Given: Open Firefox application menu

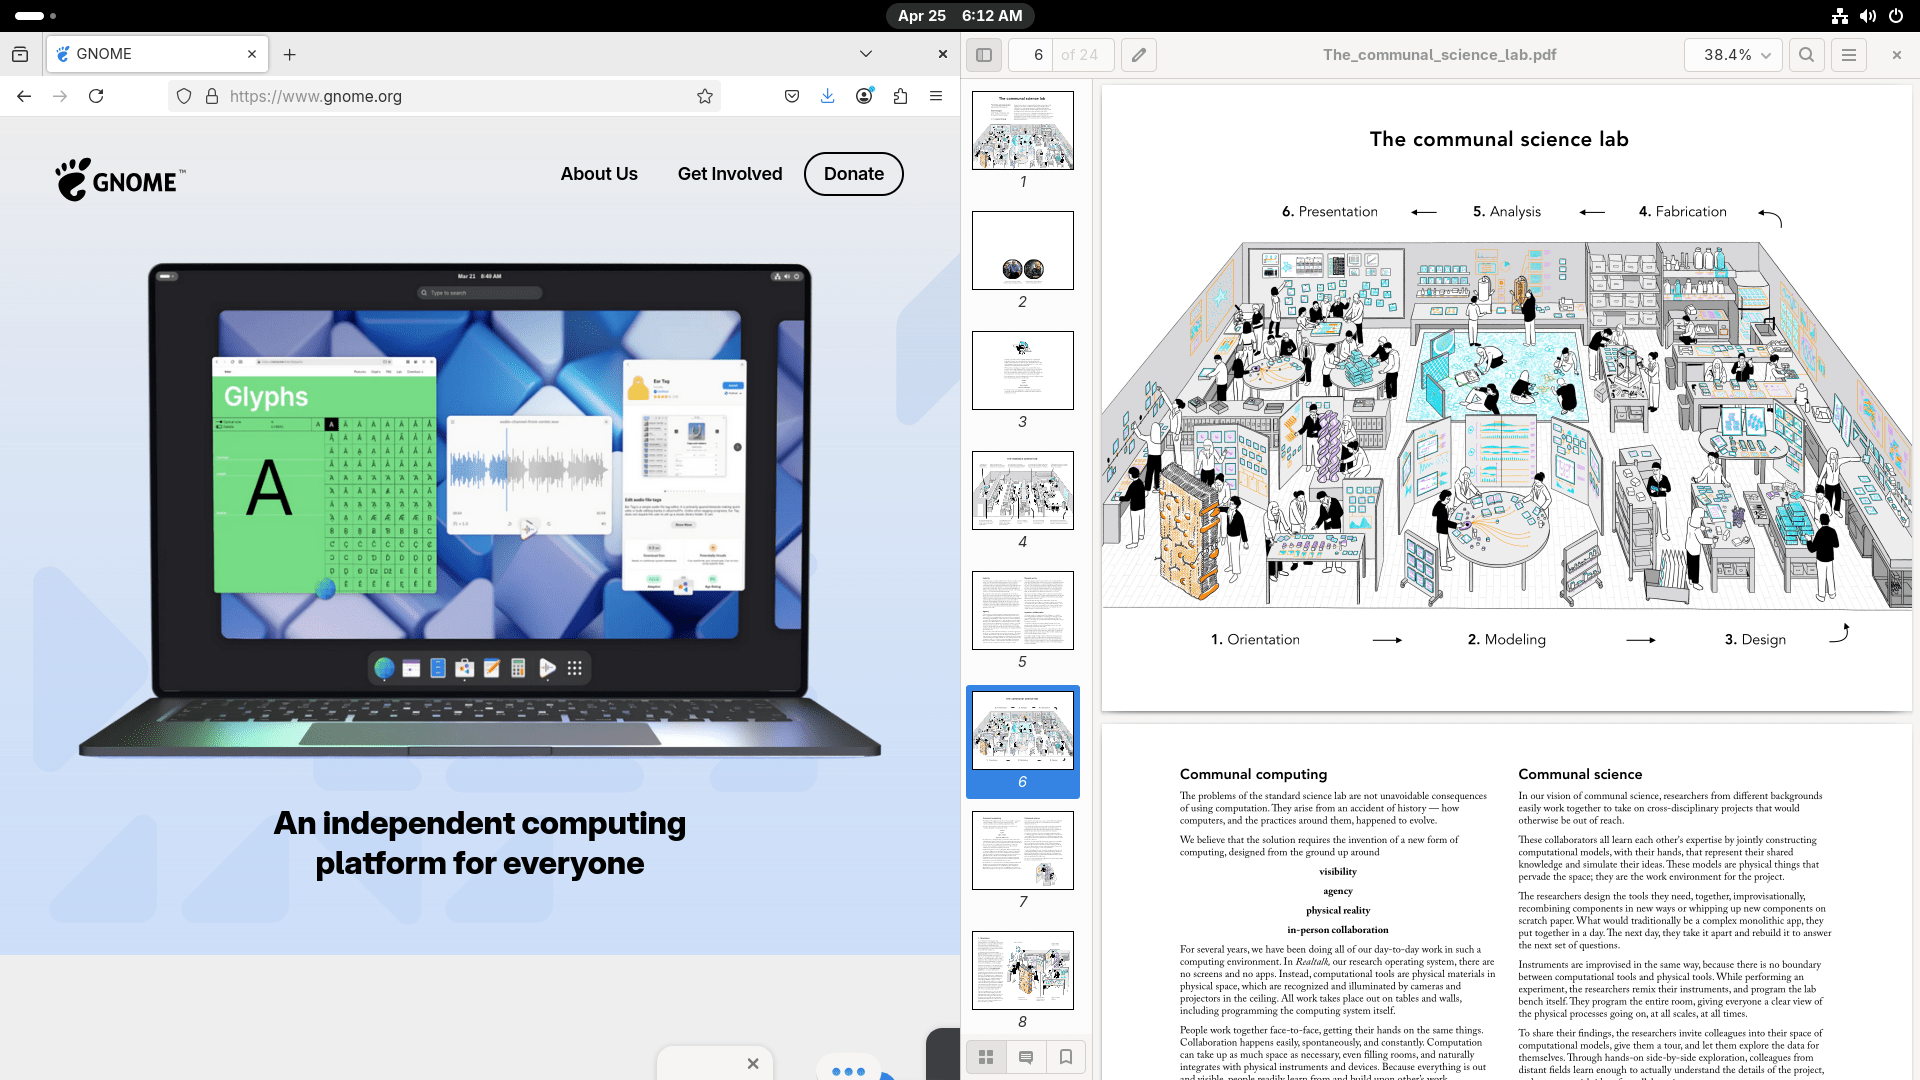Looking at the screenshot, I should (936, 96).
